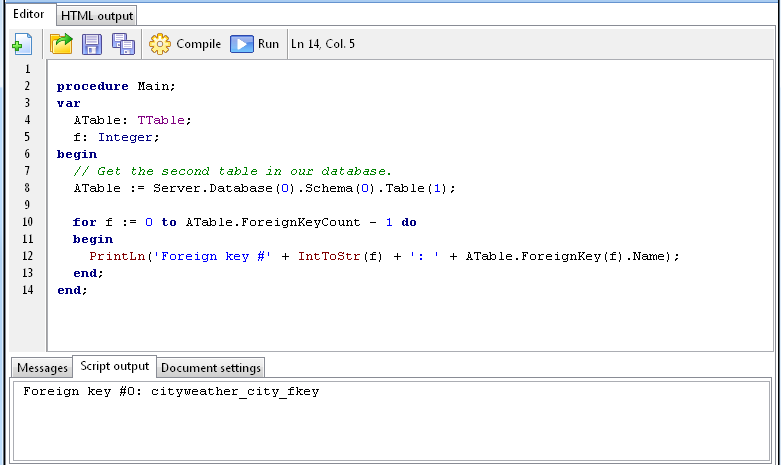Click the 'Foreign key #0' output line
The image size is (781, 465).
[171, 391]
